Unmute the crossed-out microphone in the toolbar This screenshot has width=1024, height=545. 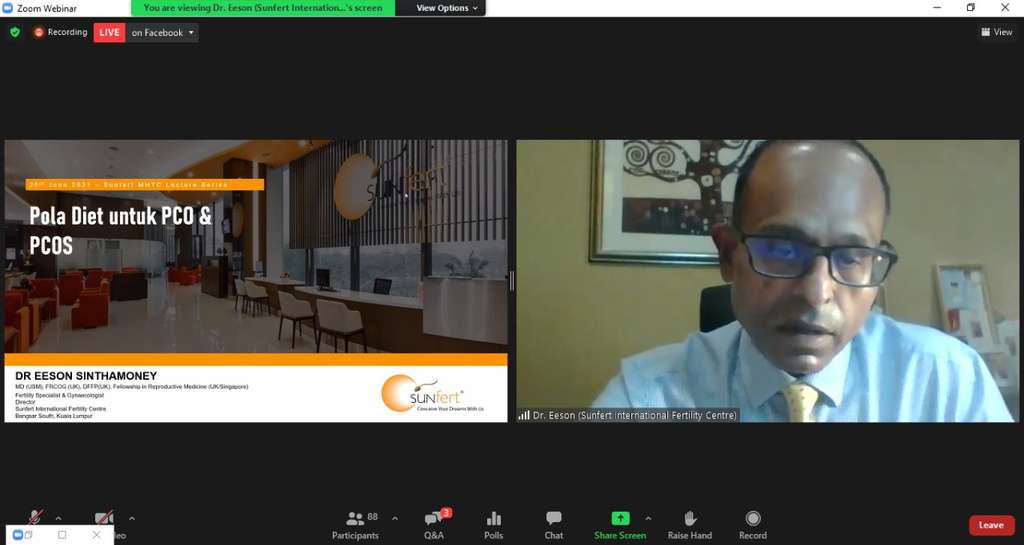pos(37,517)
